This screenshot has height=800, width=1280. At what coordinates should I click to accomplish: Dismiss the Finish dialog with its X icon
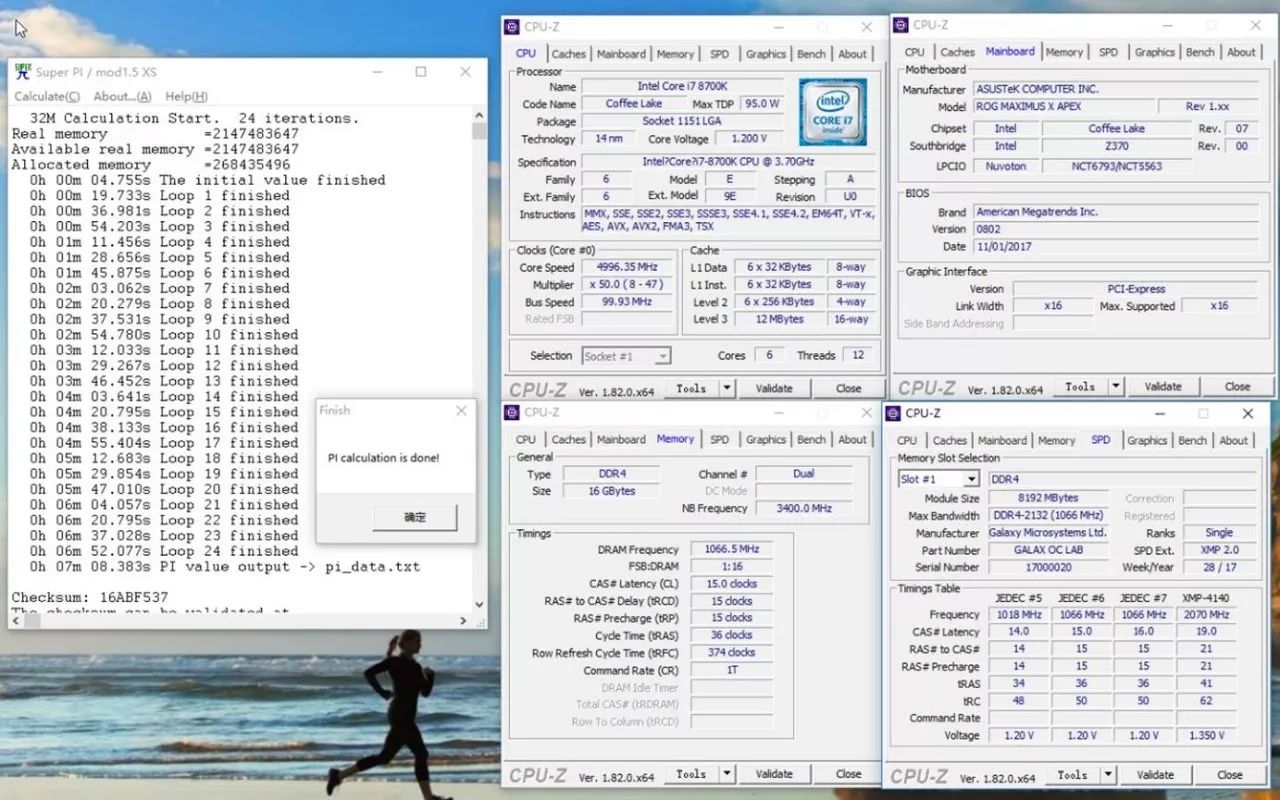[461, 410]
